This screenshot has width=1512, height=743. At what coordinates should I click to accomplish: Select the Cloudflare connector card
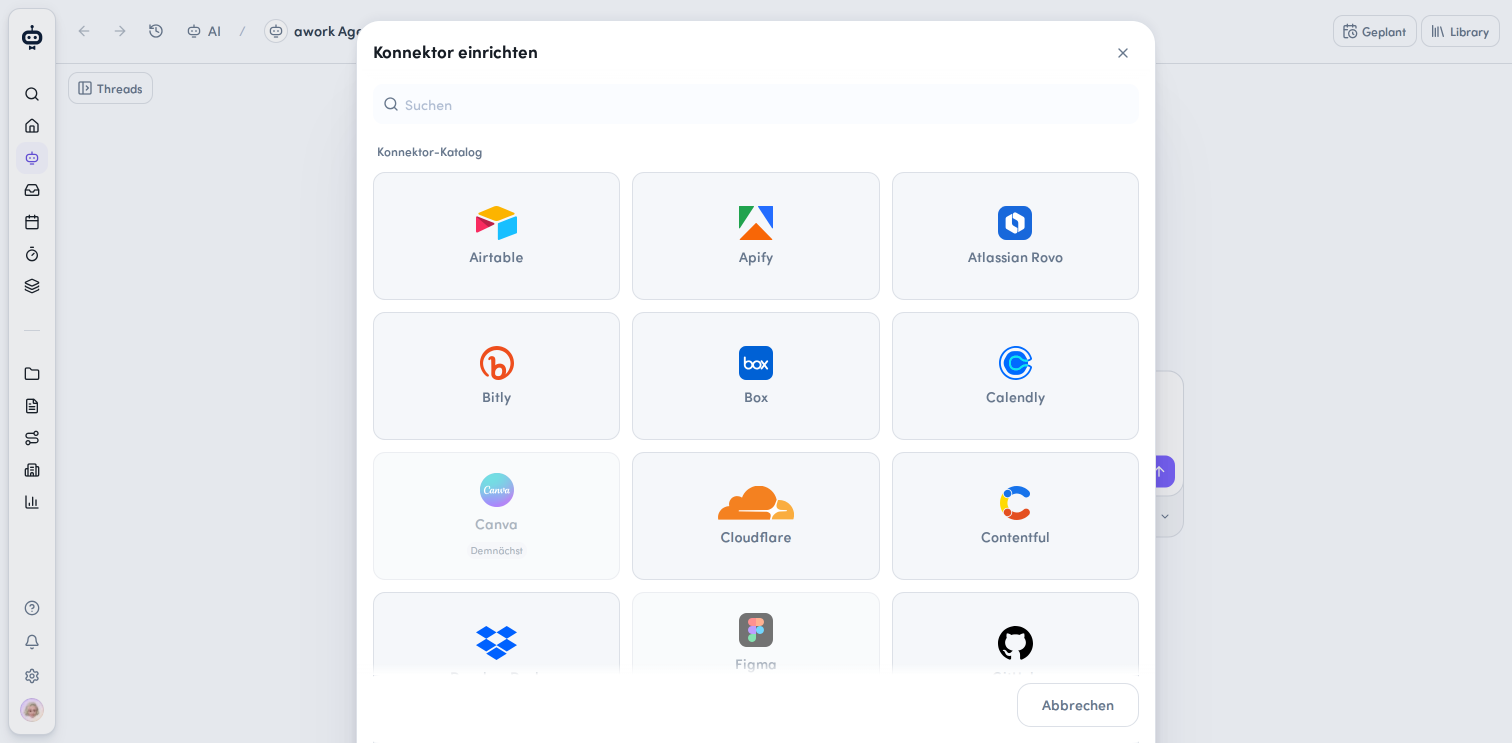(x=756, y=516)
